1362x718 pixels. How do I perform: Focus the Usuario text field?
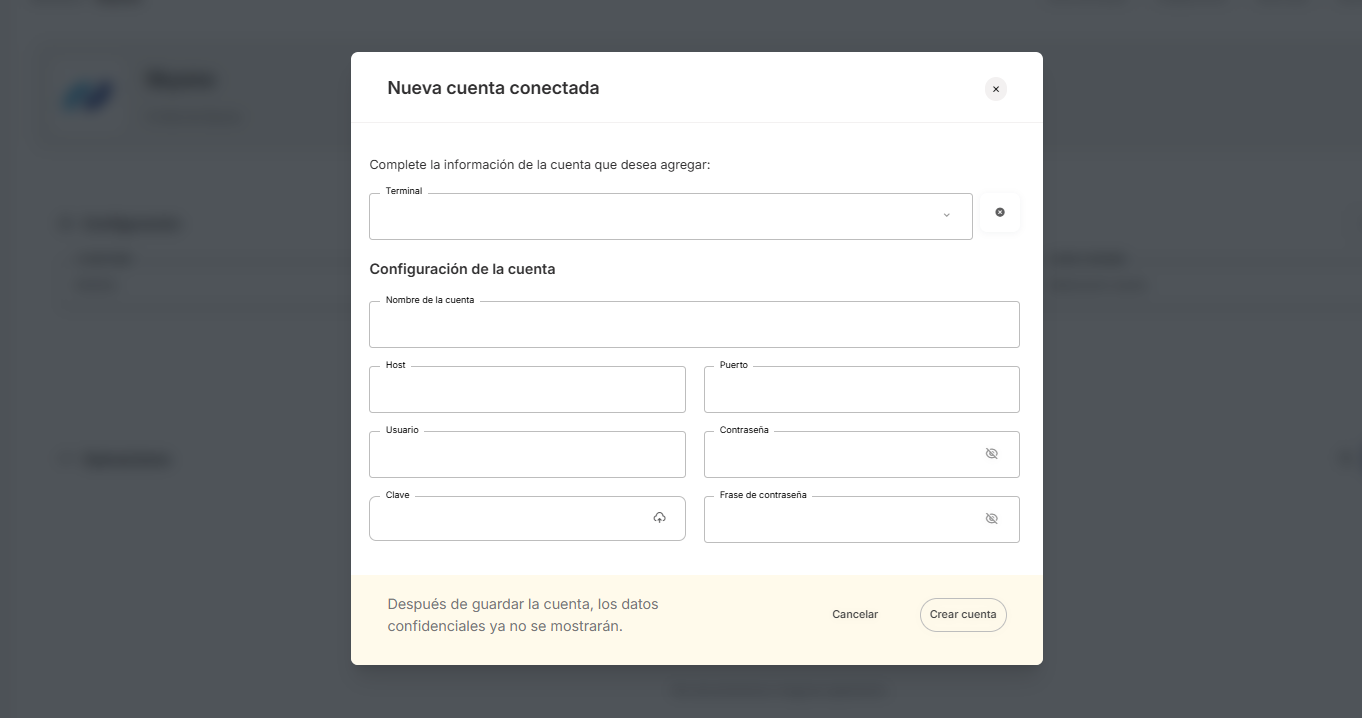point(527,455)
